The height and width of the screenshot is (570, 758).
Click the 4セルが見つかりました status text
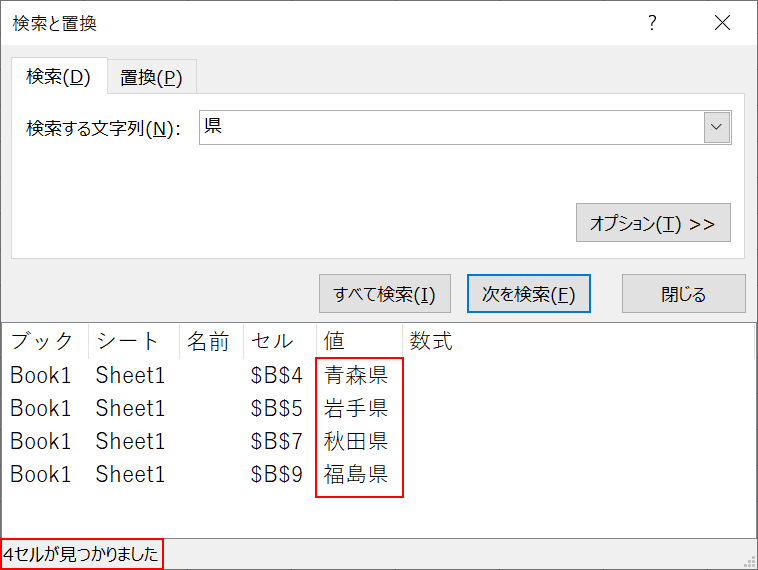click(x=81, y=554)
